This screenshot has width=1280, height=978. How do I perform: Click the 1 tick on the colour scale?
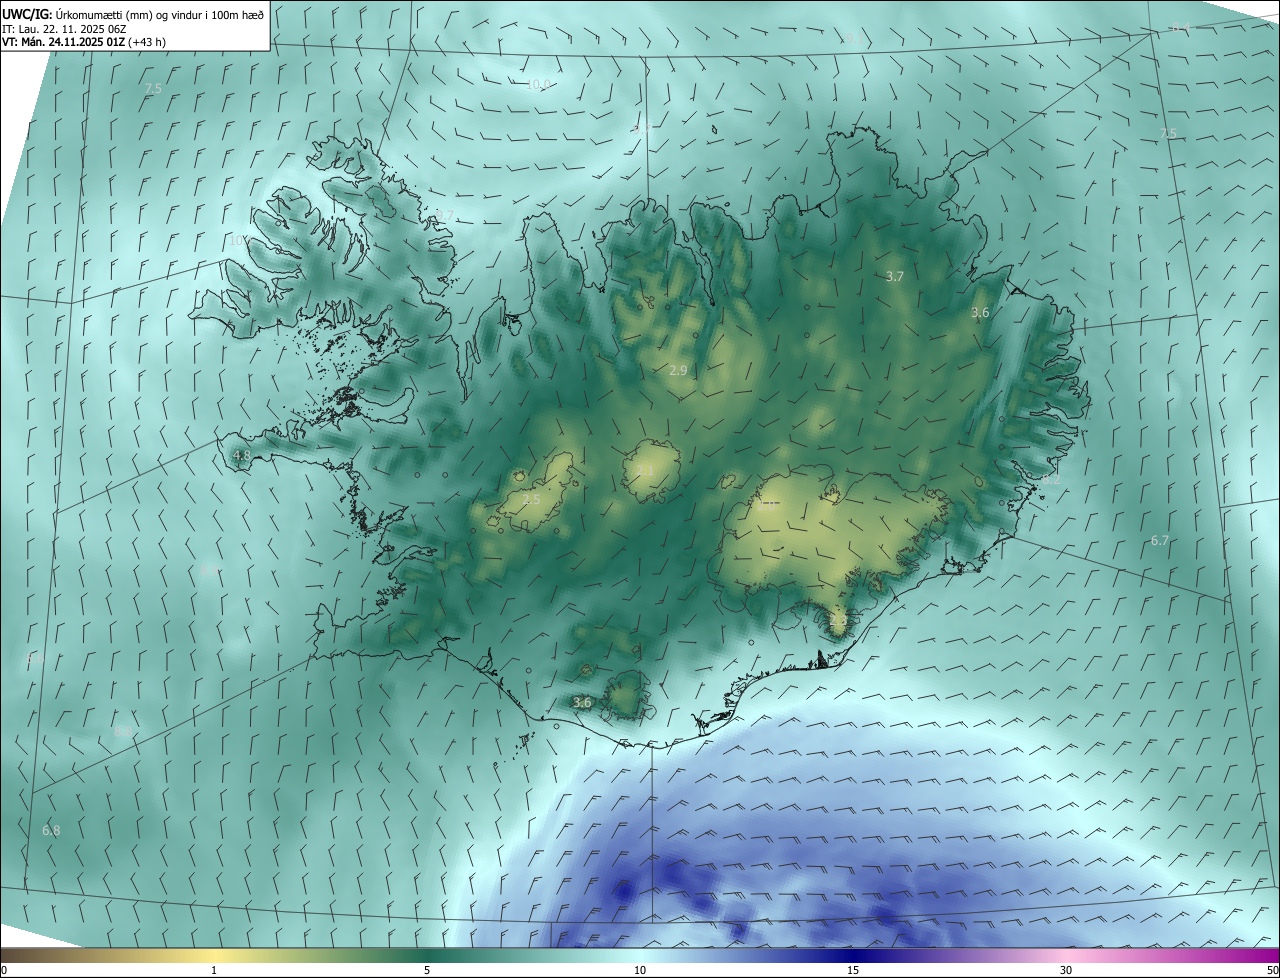[214, 970]
